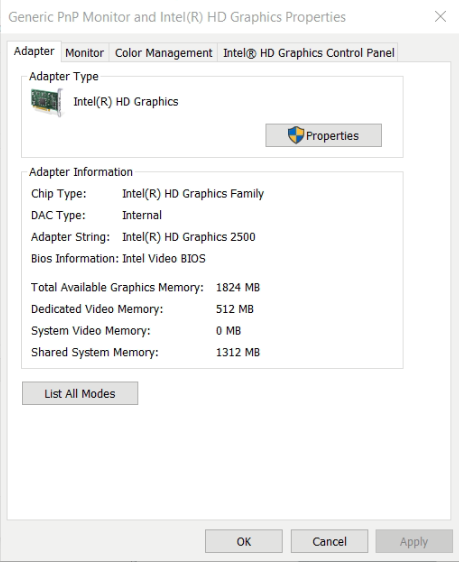
Task: Click the 'Chip Type:' label
Action: coord(59,194)
